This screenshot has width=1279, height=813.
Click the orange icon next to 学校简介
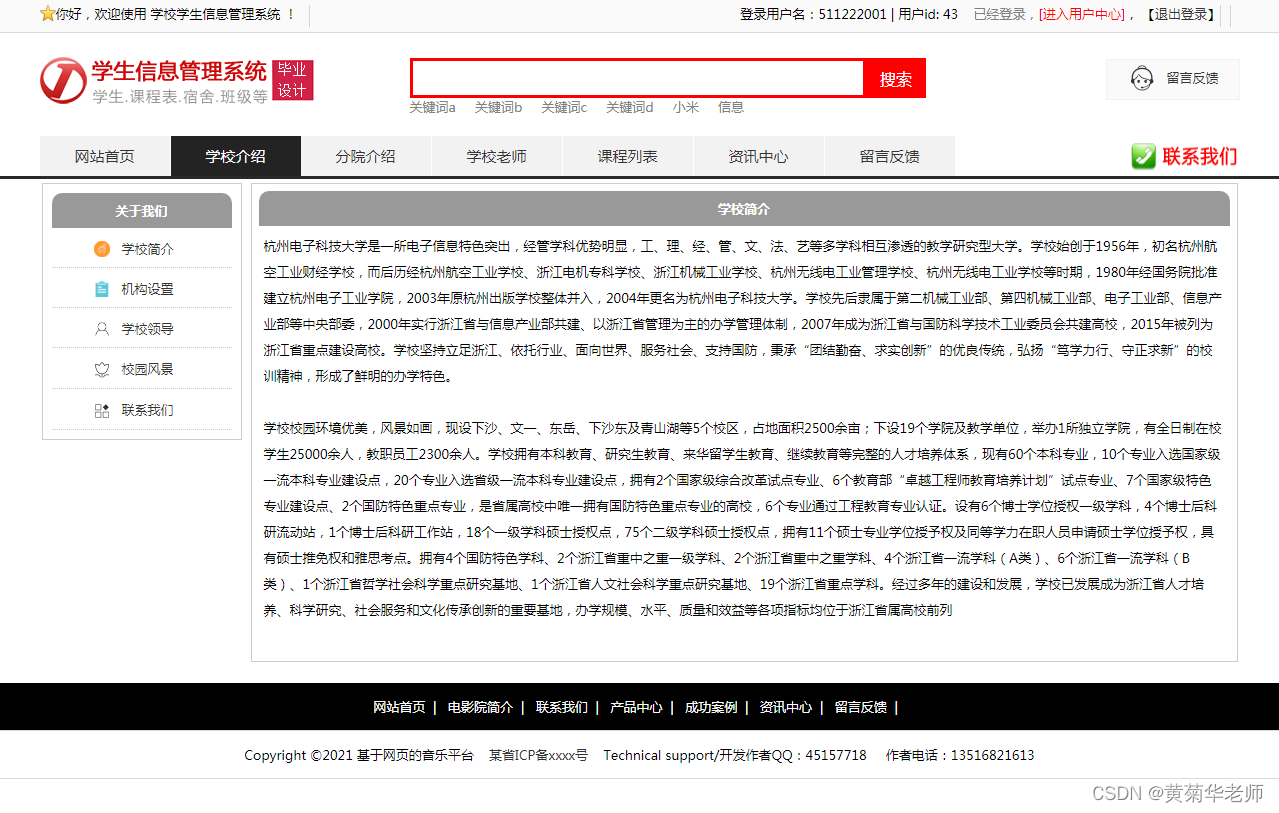click(102, 249)
